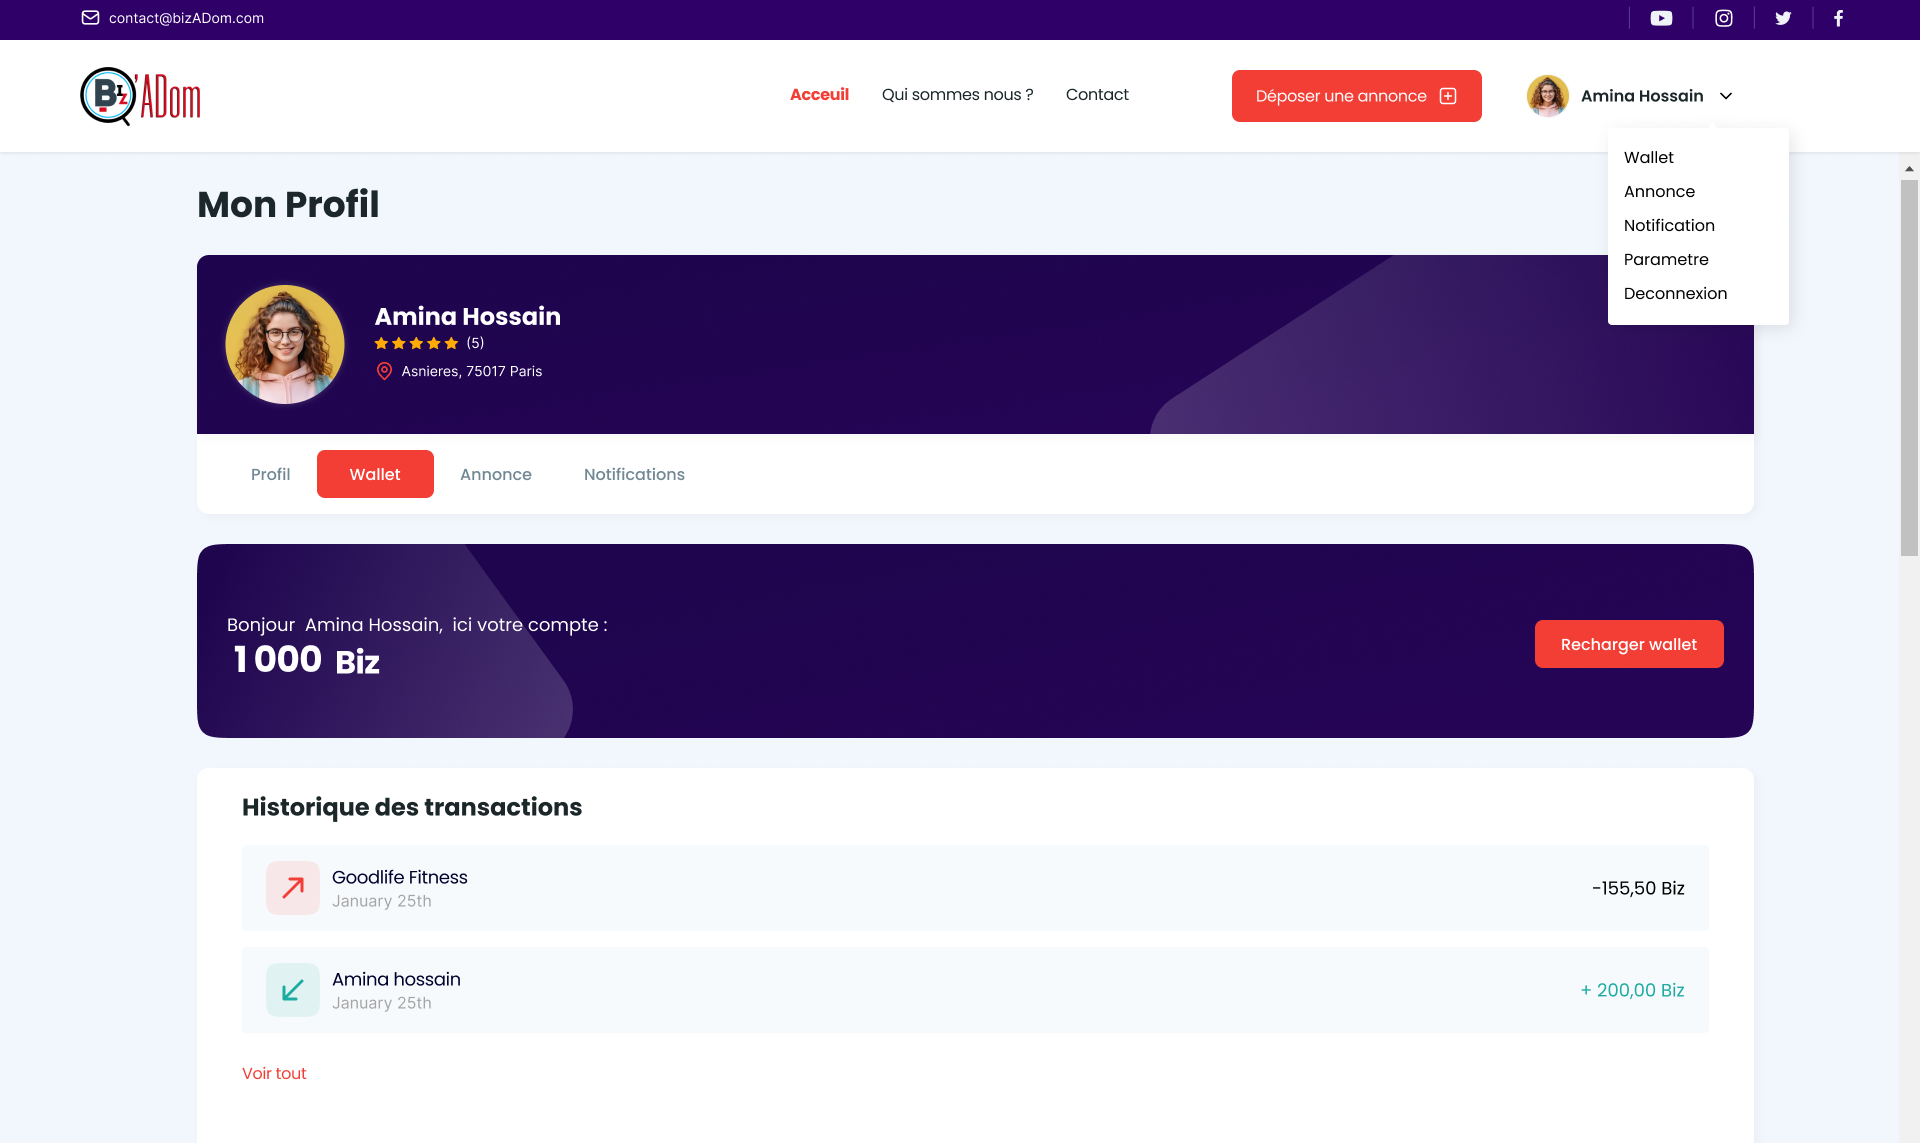Click the Recharger wallet button

(1628, 644)
